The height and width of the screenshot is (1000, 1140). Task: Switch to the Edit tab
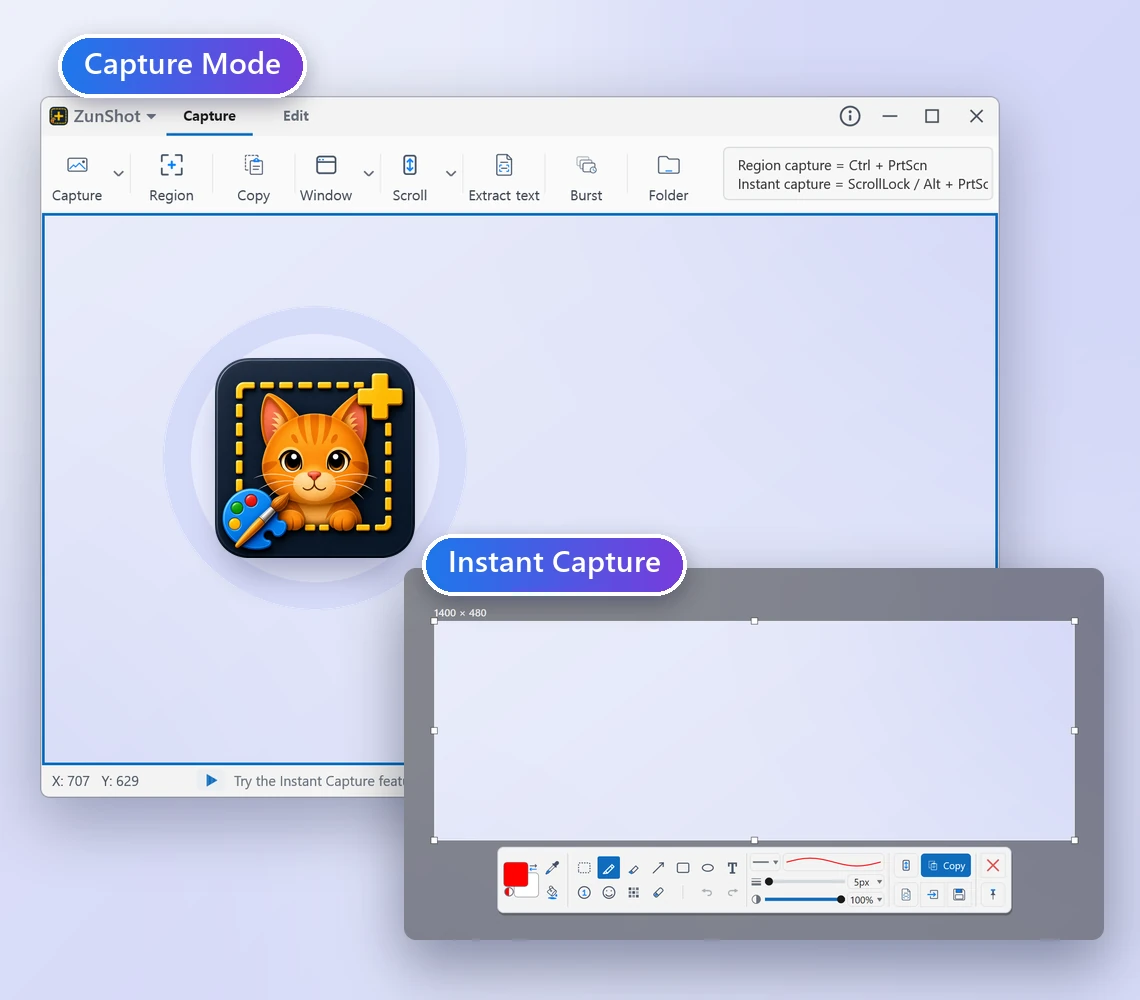tap(296, 116)
